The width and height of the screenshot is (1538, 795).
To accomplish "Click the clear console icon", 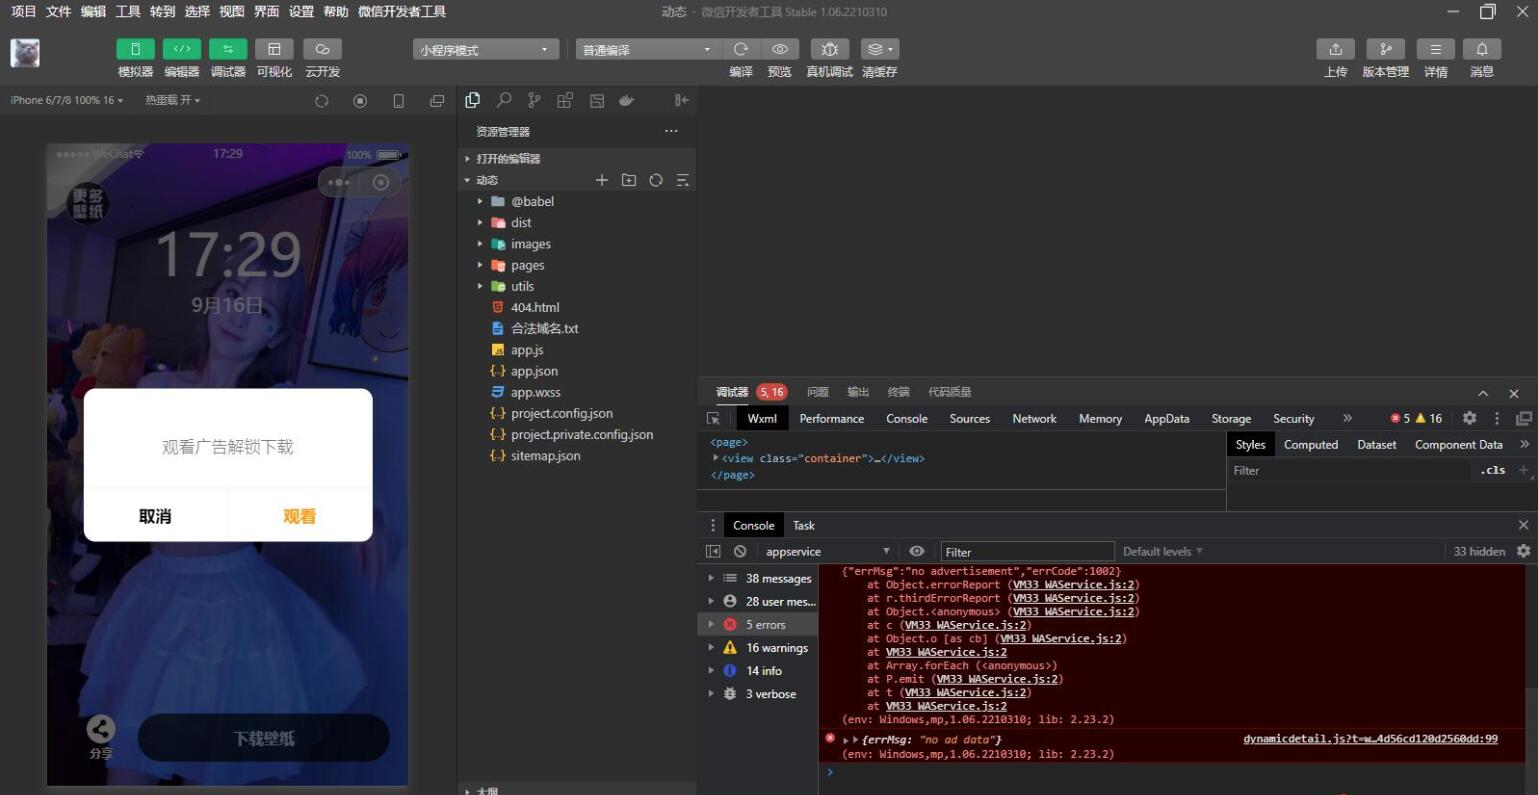I will coord(740,551).
